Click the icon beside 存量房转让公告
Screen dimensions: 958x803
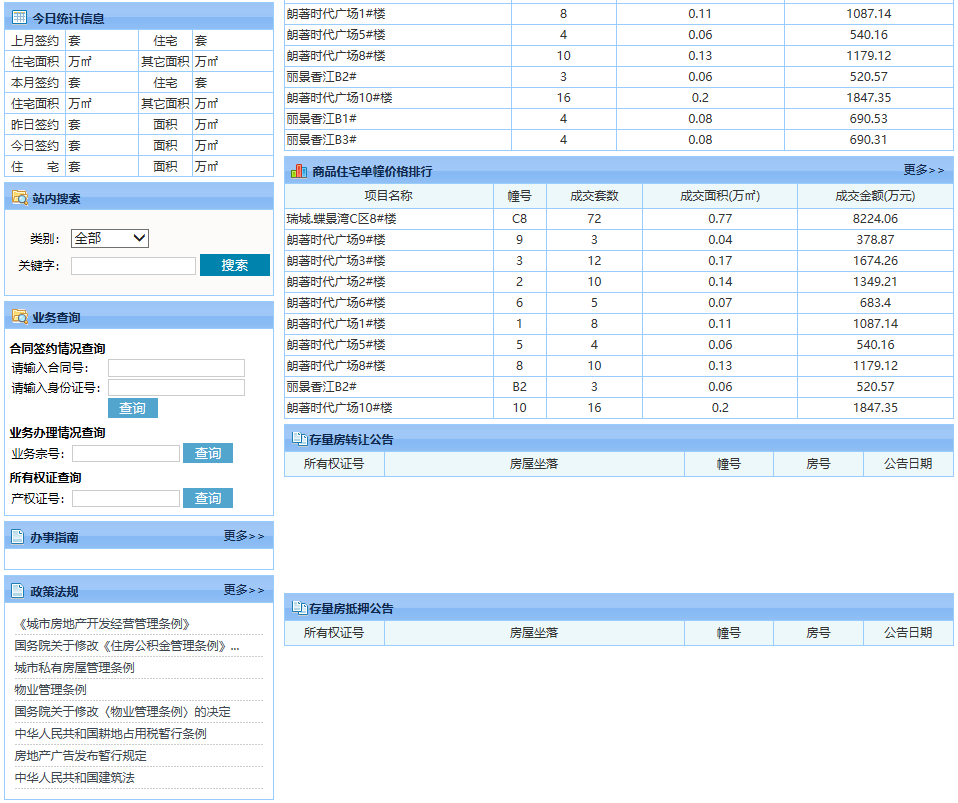click(x=298, y=439)
